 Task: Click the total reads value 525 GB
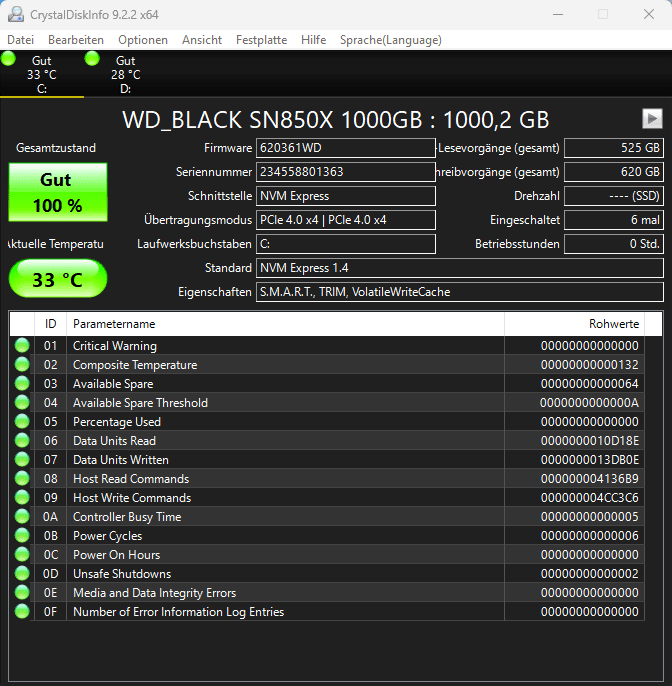pos(614,148)
